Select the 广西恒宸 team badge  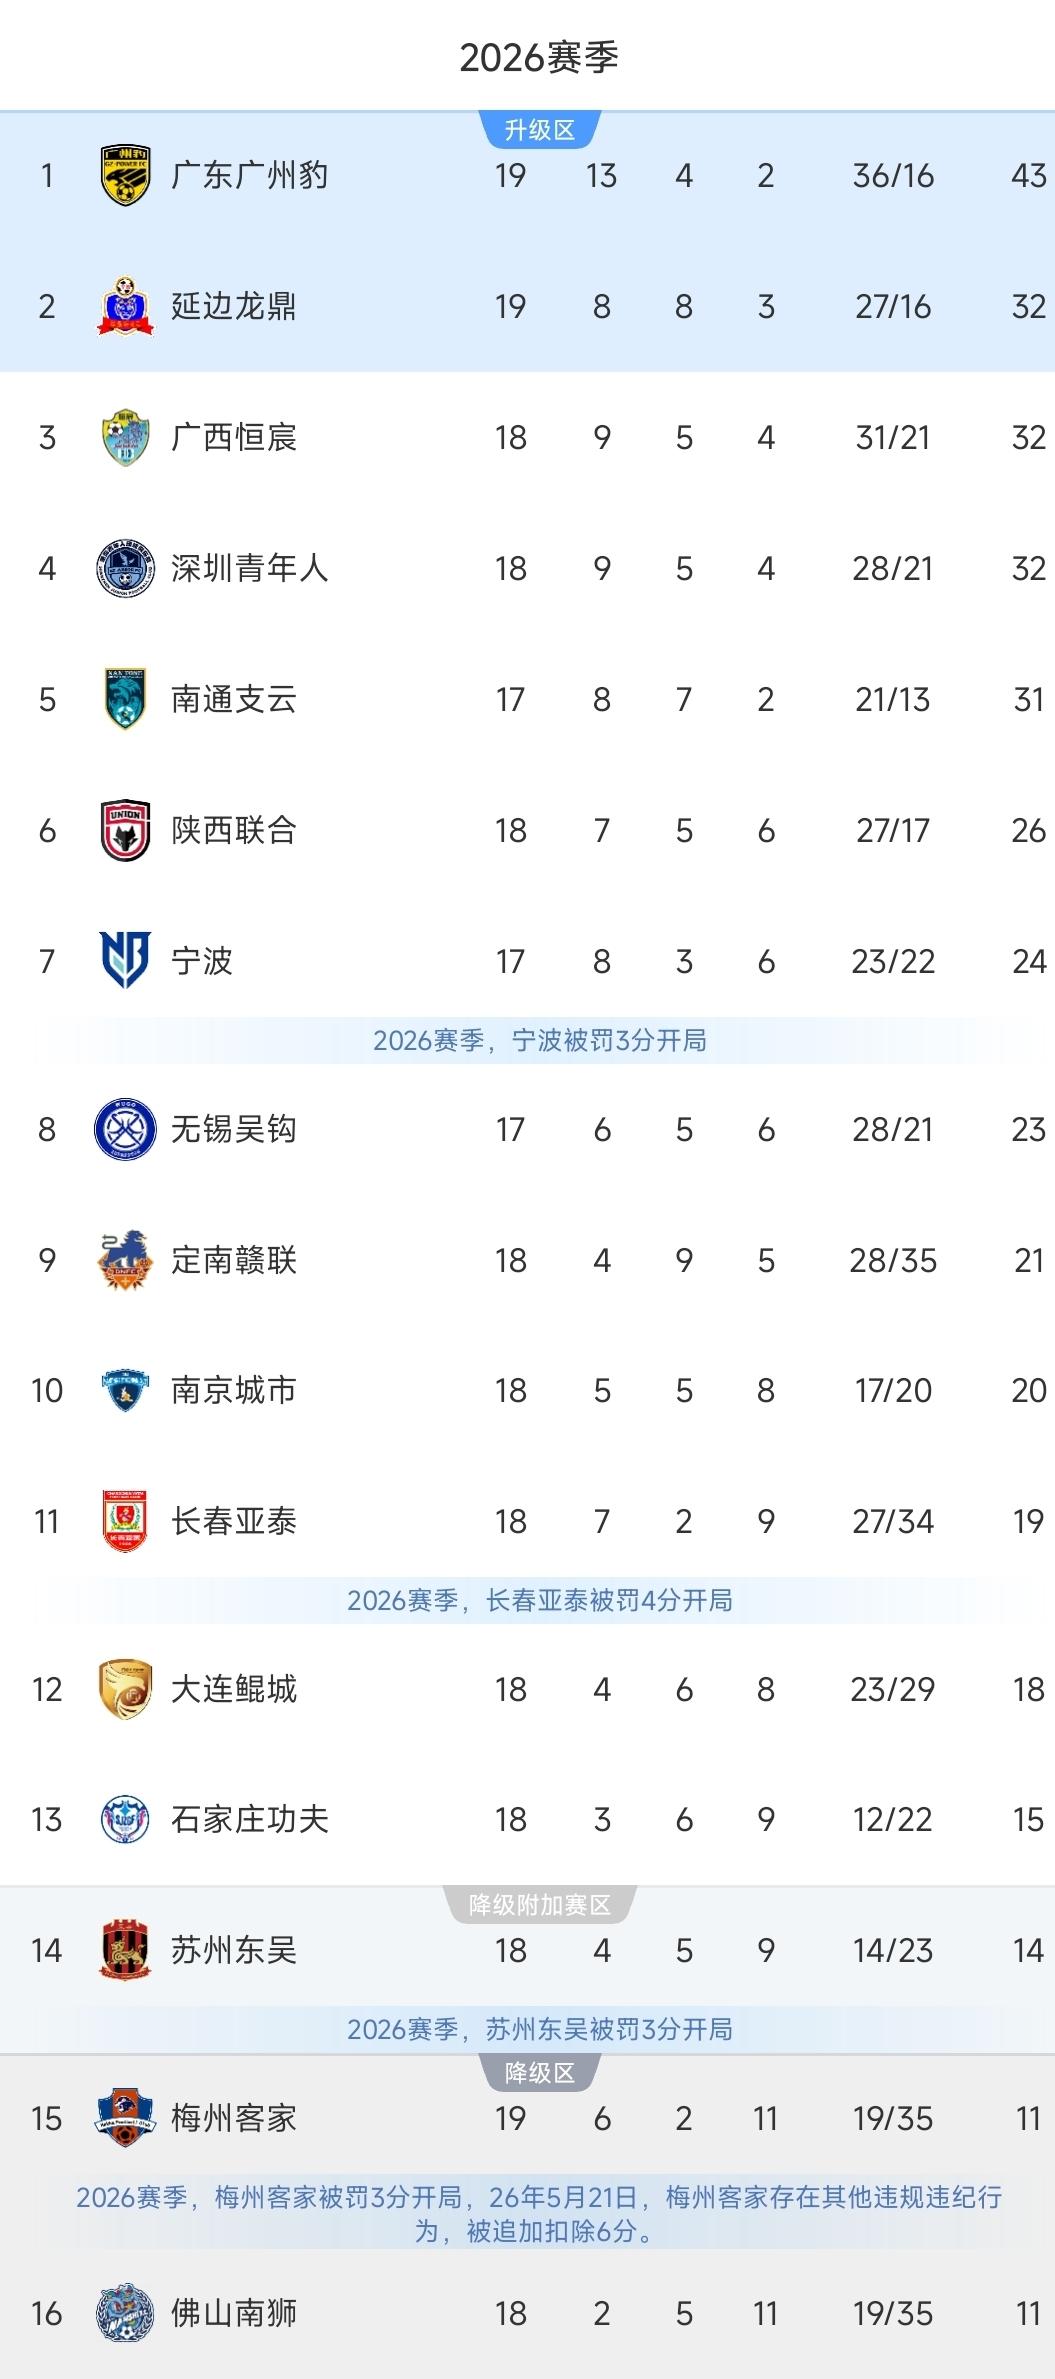pos(126,437)
